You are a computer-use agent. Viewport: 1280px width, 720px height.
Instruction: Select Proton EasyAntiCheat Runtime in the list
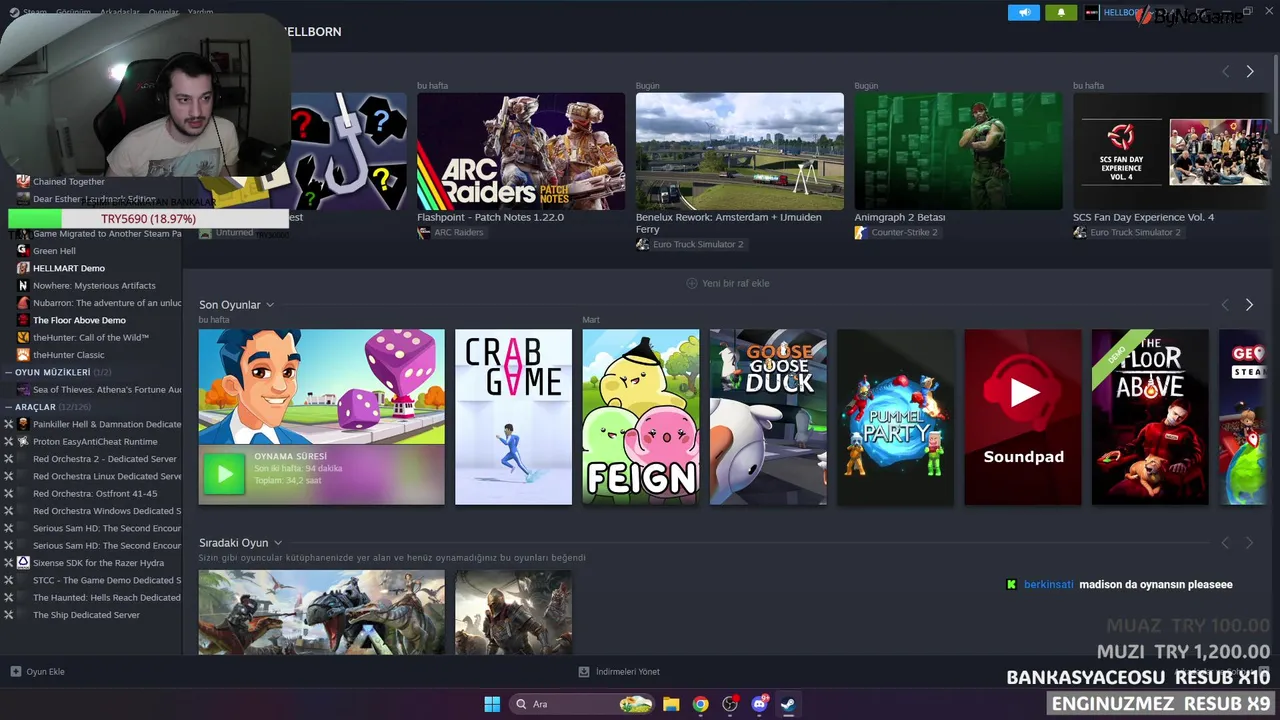95,441
